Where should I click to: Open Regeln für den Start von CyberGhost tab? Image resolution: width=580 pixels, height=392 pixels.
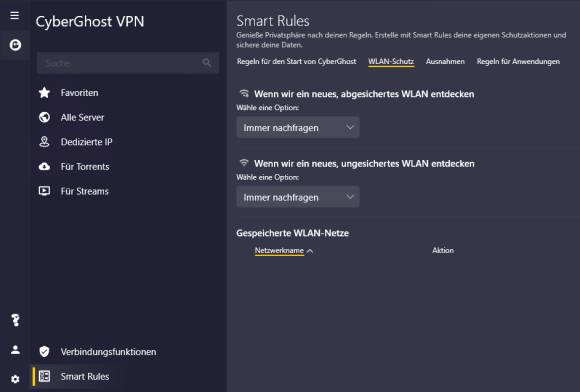pos(296,61)
